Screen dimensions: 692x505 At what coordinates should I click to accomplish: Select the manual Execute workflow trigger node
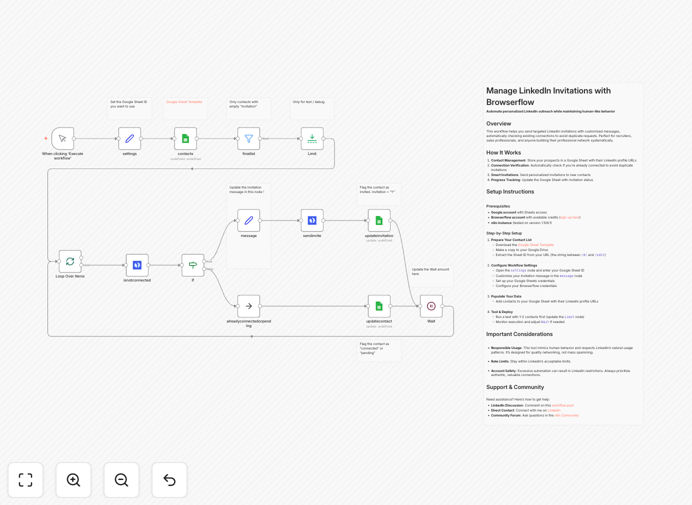tap(63, 139)
